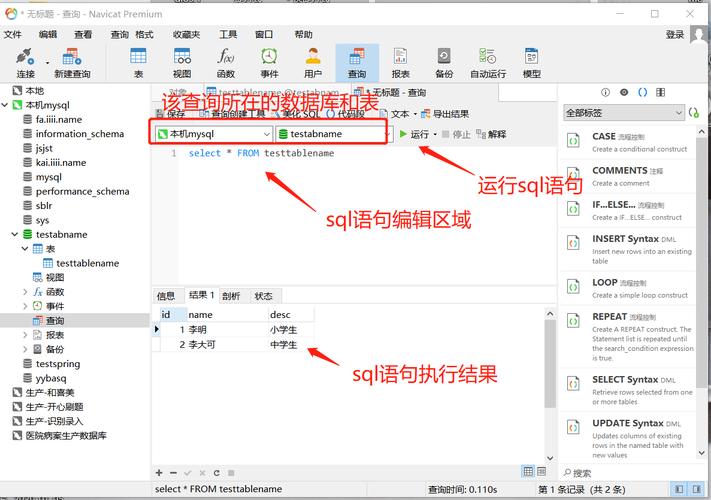Open the 收藏夹 menu
This screenshot has width=711, height=500.
tap(186, 34)
